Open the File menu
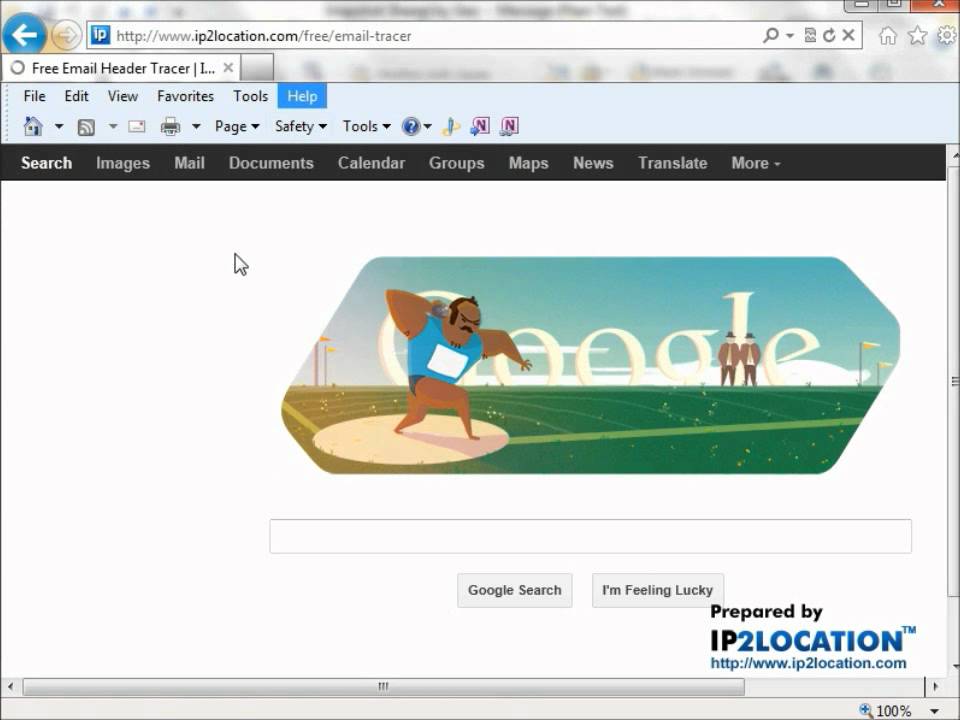 [x=34, y=96]
